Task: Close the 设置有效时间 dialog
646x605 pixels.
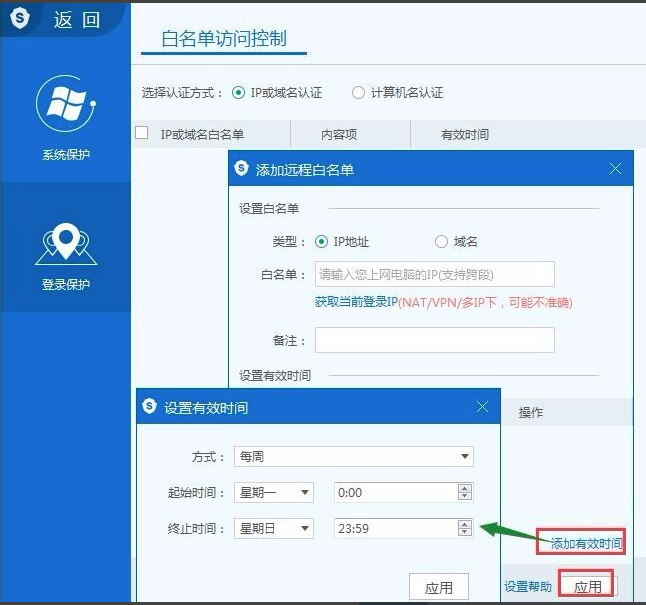Action: pos(483,407)
